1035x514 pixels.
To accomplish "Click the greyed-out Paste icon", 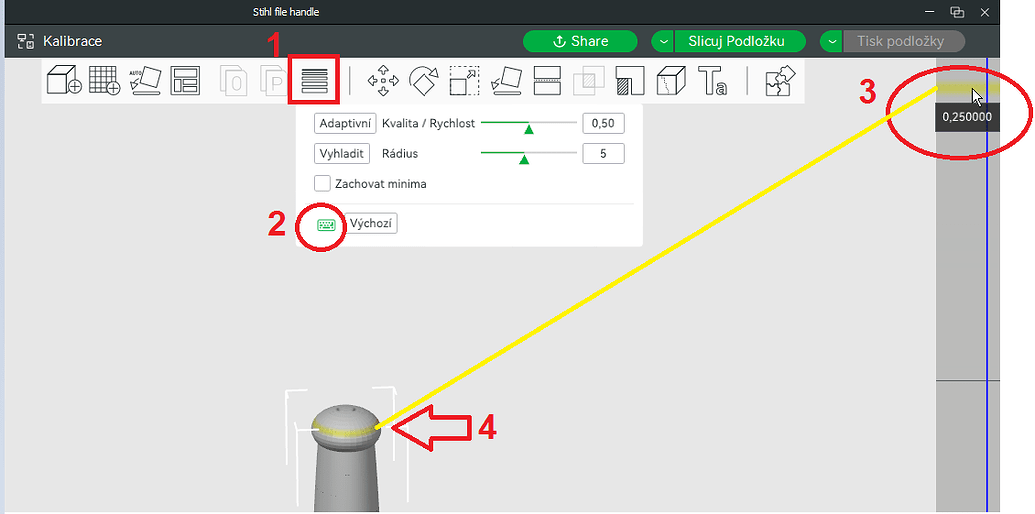I will (x=275, y=80).
